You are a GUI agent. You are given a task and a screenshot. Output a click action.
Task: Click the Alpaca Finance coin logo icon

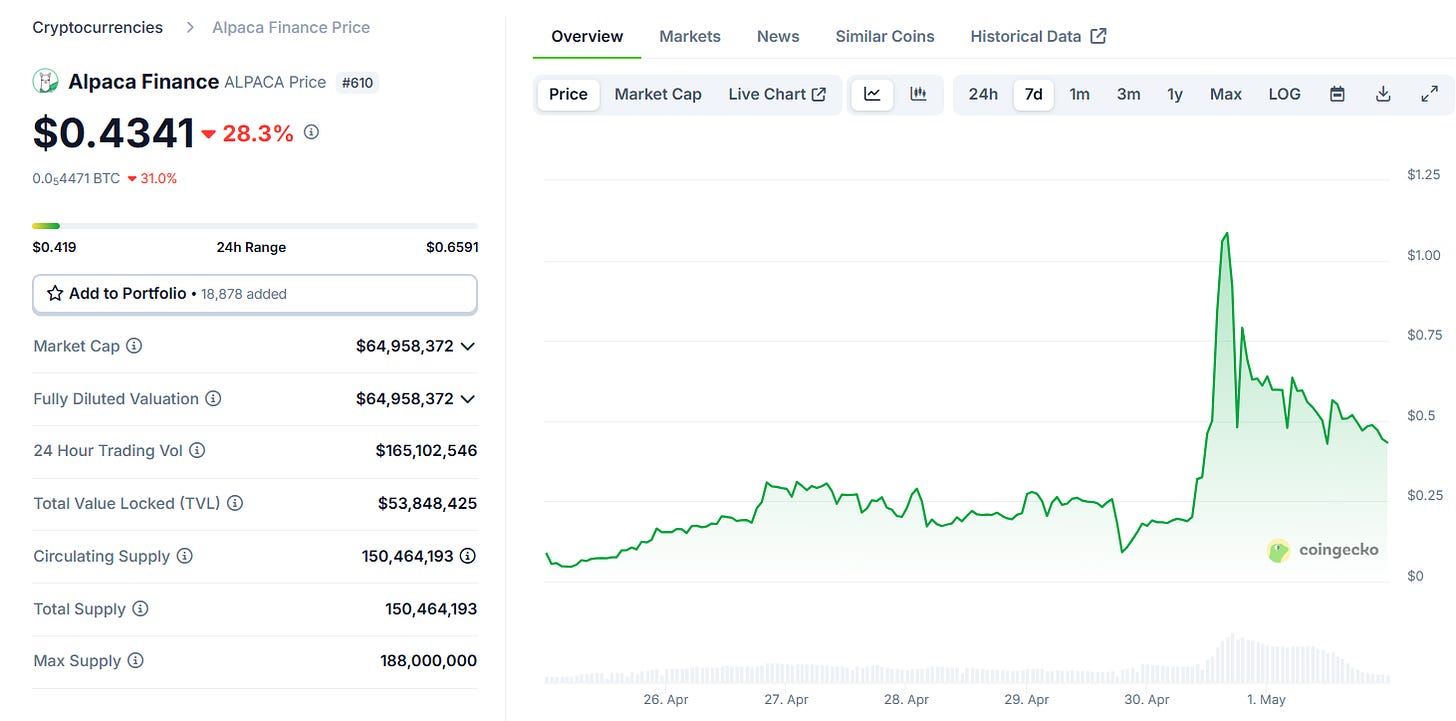pyautogui.click(x=45, y=81)
